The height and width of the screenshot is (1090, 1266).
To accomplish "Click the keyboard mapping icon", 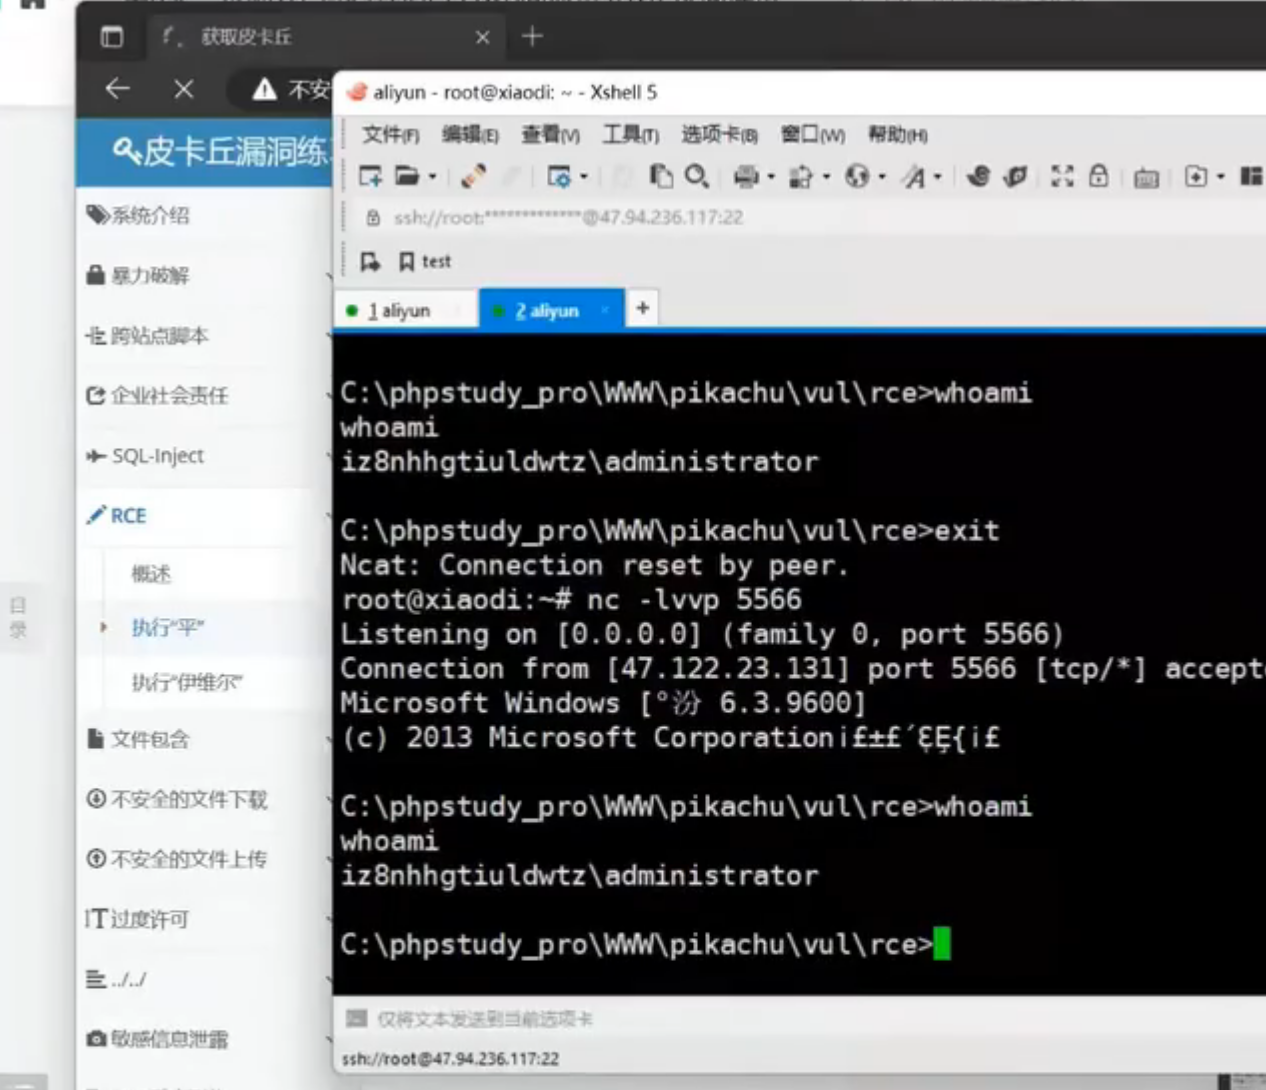I will coord(1146,178).
